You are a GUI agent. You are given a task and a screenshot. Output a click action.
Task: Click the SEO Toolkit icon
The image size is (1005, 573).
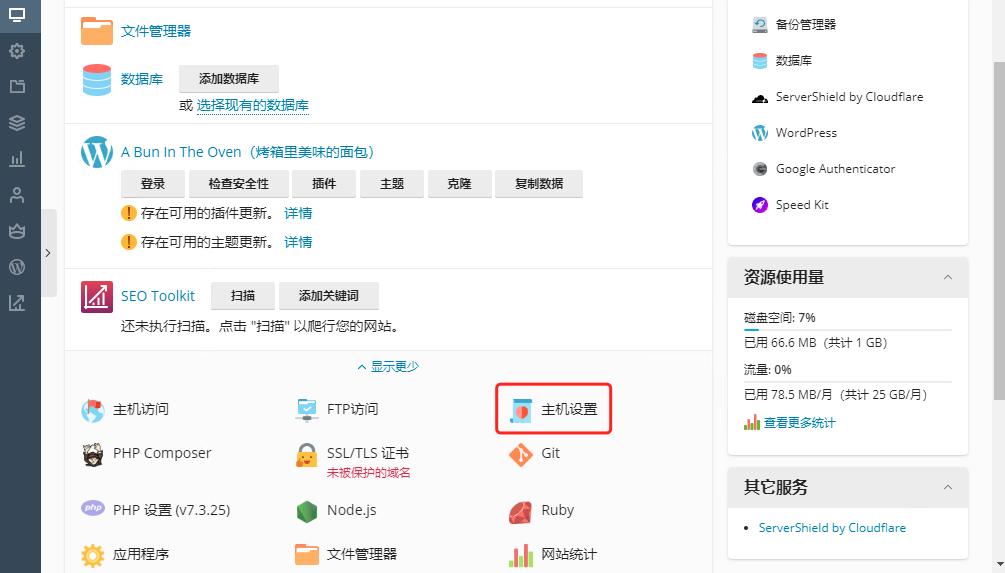pos(97,297)
